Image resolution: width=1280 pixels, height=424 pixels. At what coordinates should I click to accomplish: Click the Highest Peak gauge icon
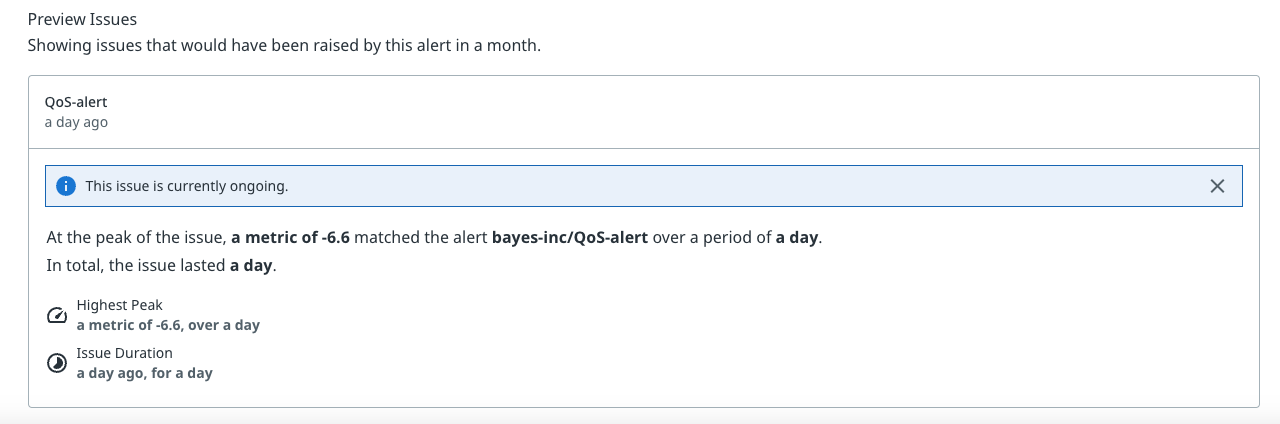(57, 316)
